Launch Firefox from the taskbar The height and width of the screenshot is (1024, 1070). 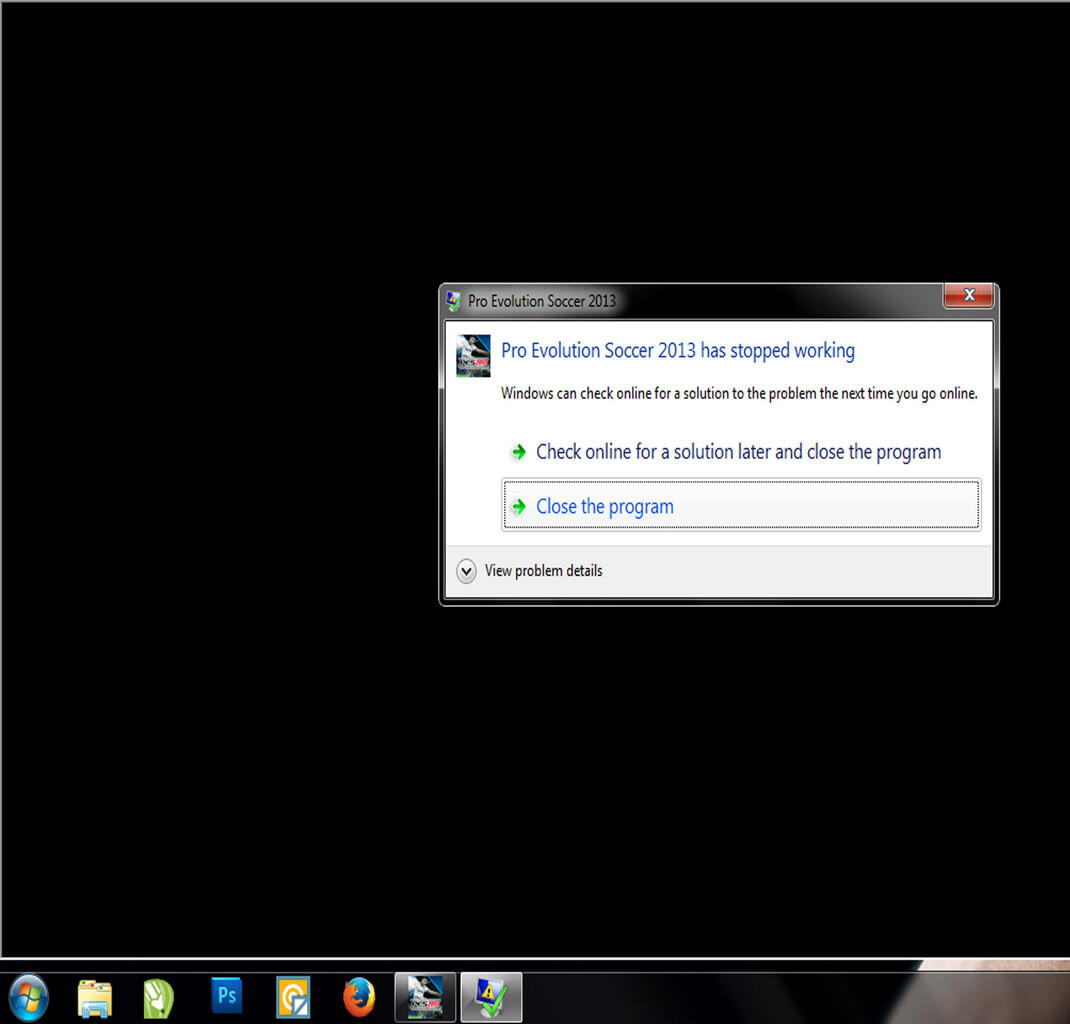point(359,997)
